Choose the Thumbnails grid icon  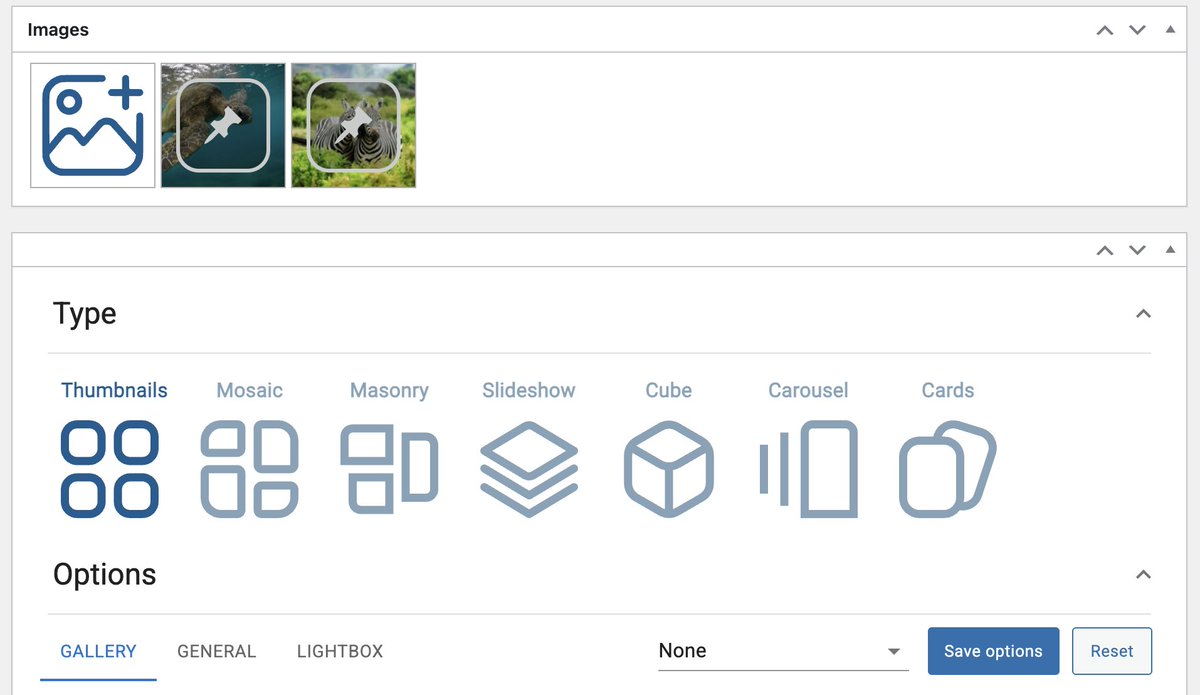tap(110, 469)
